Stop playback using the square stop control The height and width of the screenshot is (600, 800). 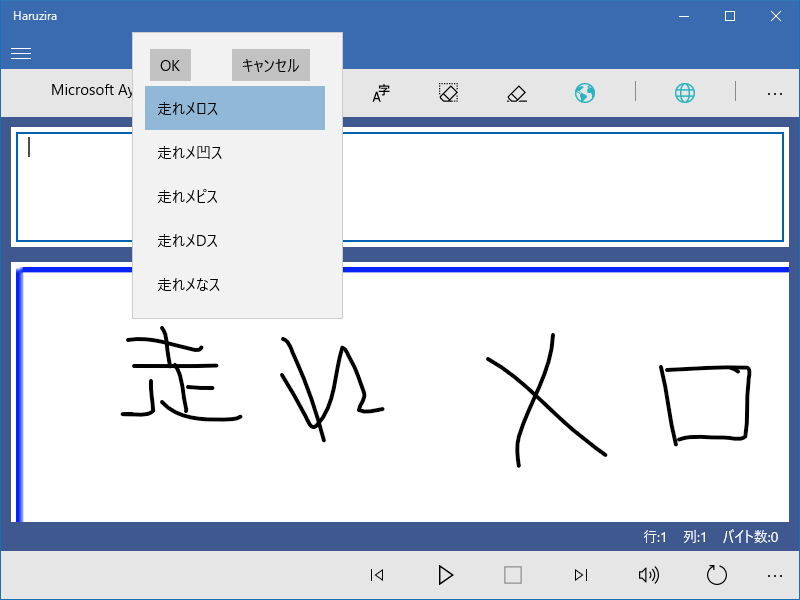[x=513, y=575]
